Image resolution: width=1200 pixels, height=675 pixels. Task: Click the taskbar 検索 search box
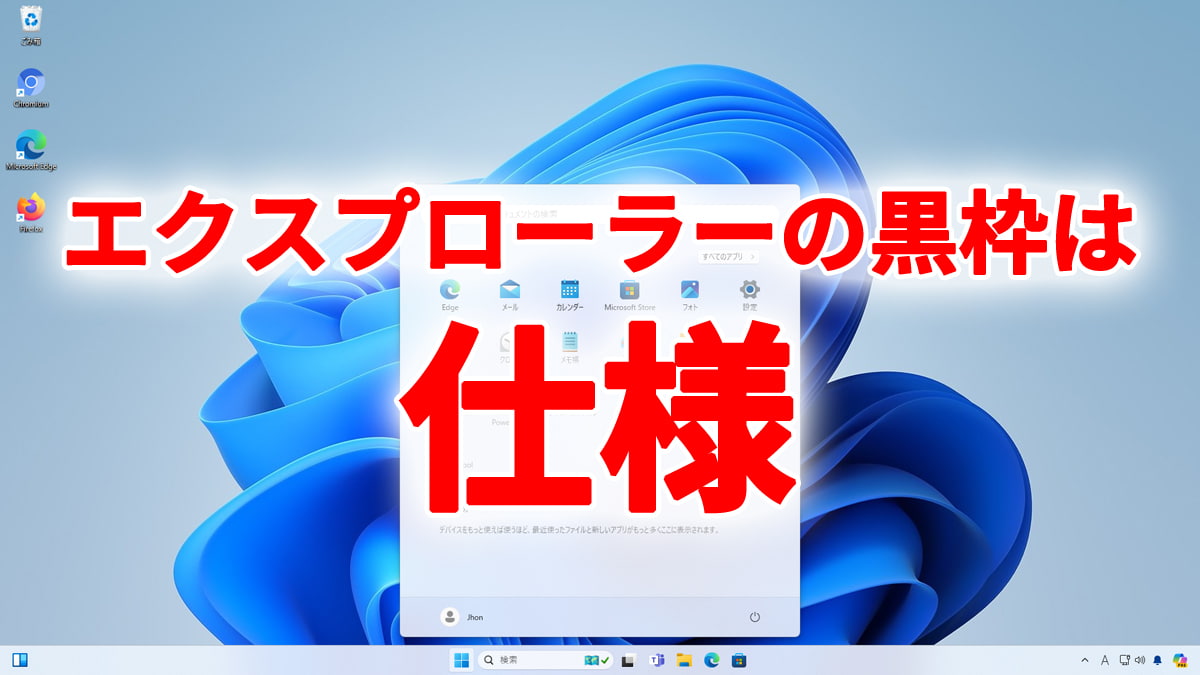coord(545,660)
